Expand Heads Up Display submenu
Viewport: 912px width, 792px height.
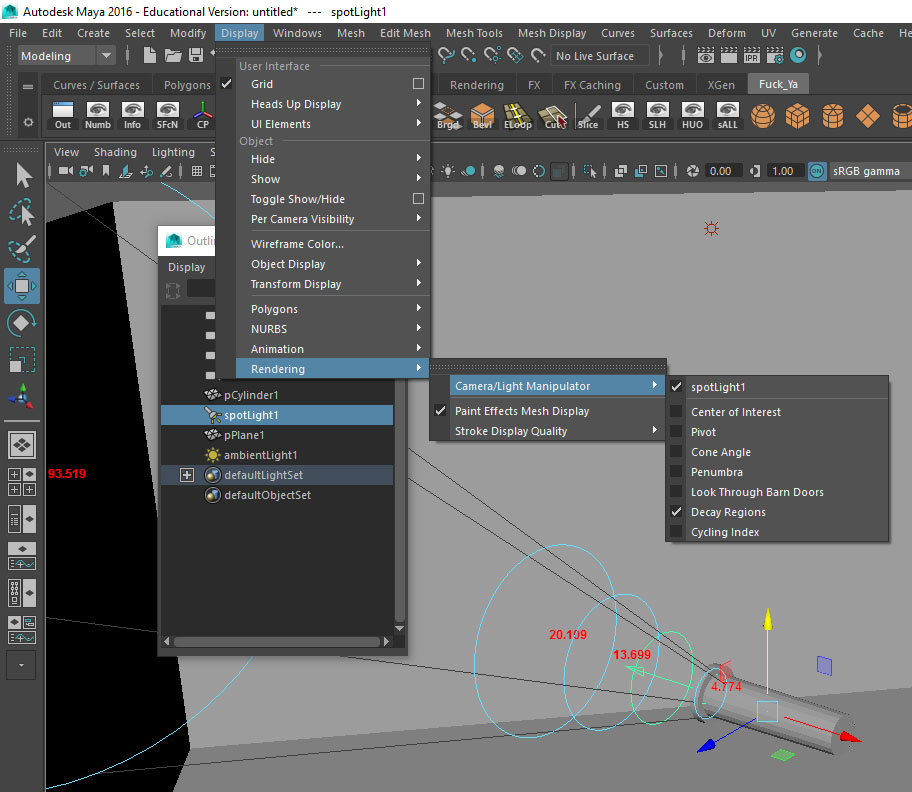click(333, 104)
